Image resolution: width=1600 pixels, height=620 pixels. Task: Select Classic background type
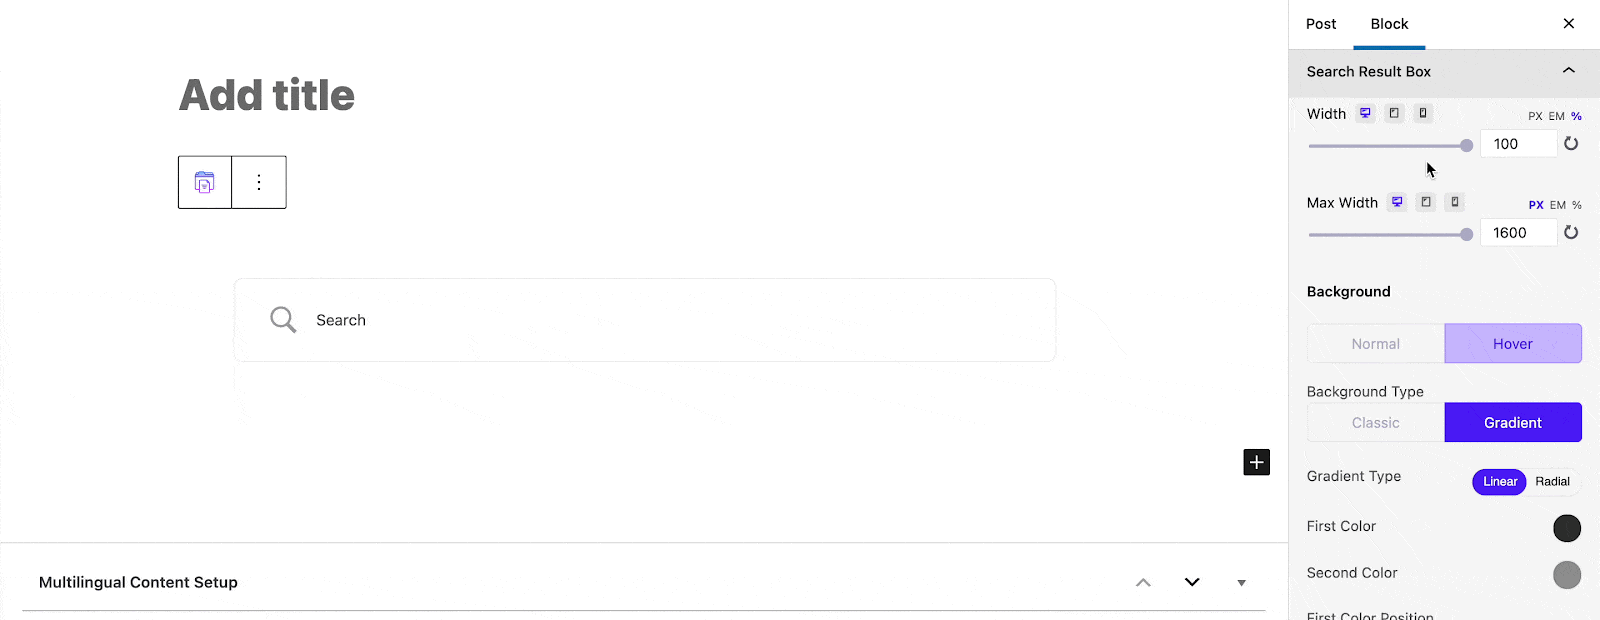coord(1375,422)
